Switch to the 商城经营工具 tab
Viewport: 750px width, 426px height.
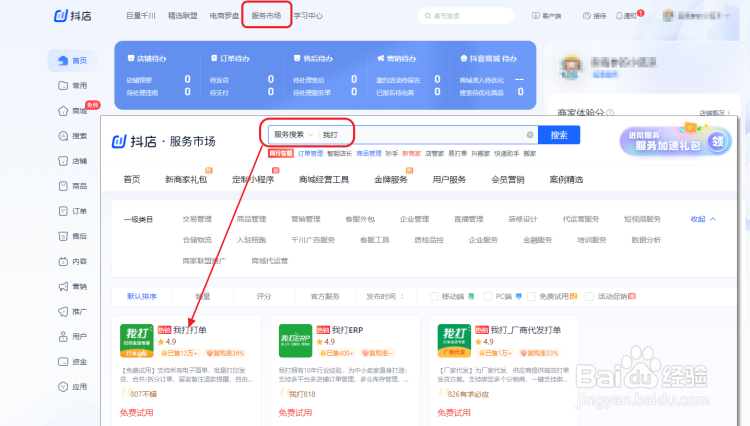[324, 180]
